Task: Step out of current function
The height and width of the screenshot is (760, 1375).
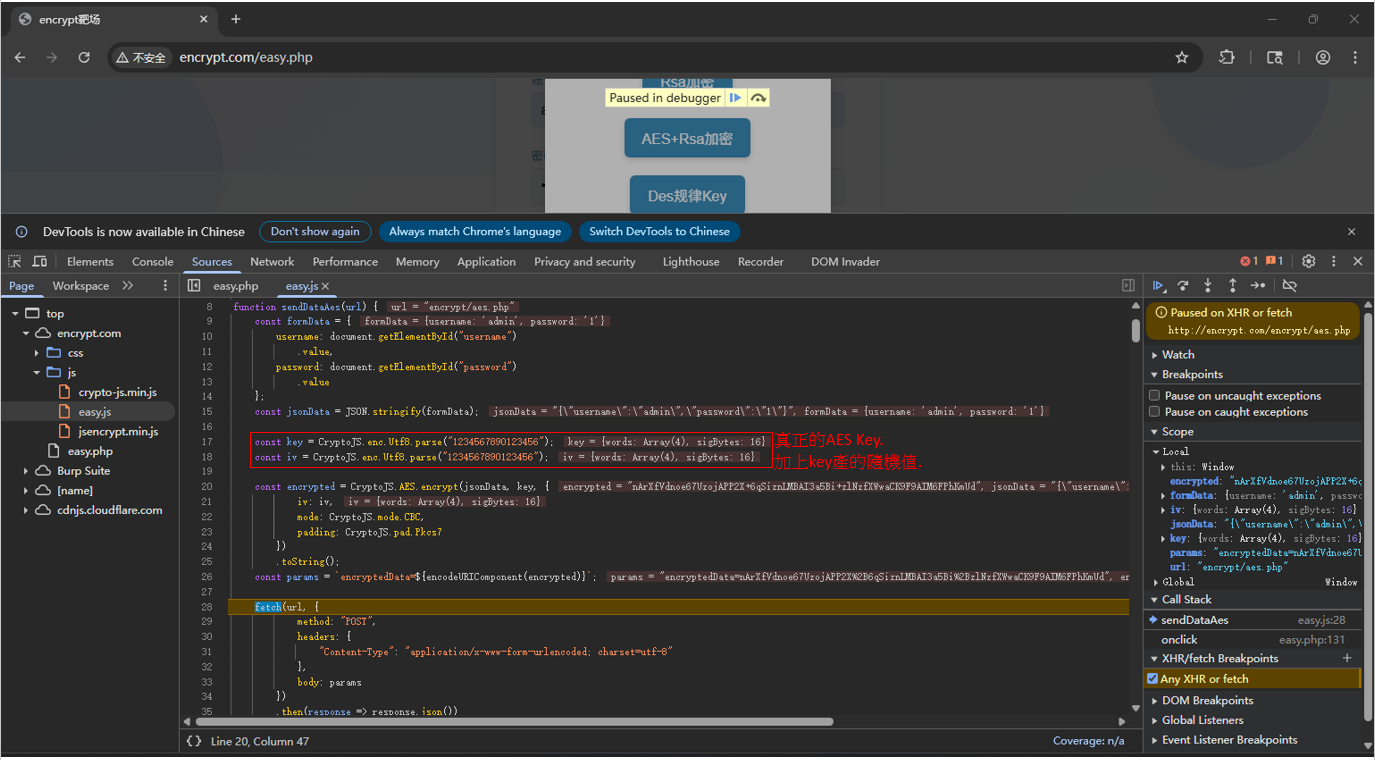Action: point(1233,286)
